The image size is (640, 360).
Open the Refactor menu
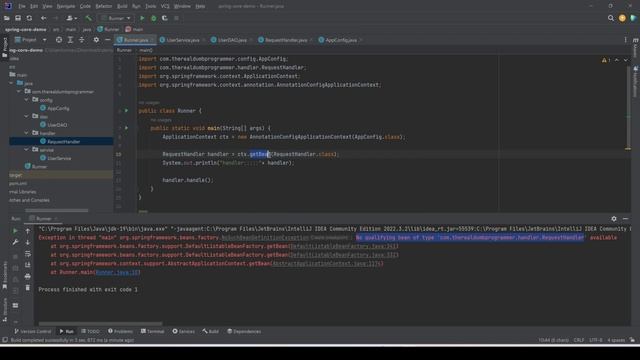(x=104, y=6)
